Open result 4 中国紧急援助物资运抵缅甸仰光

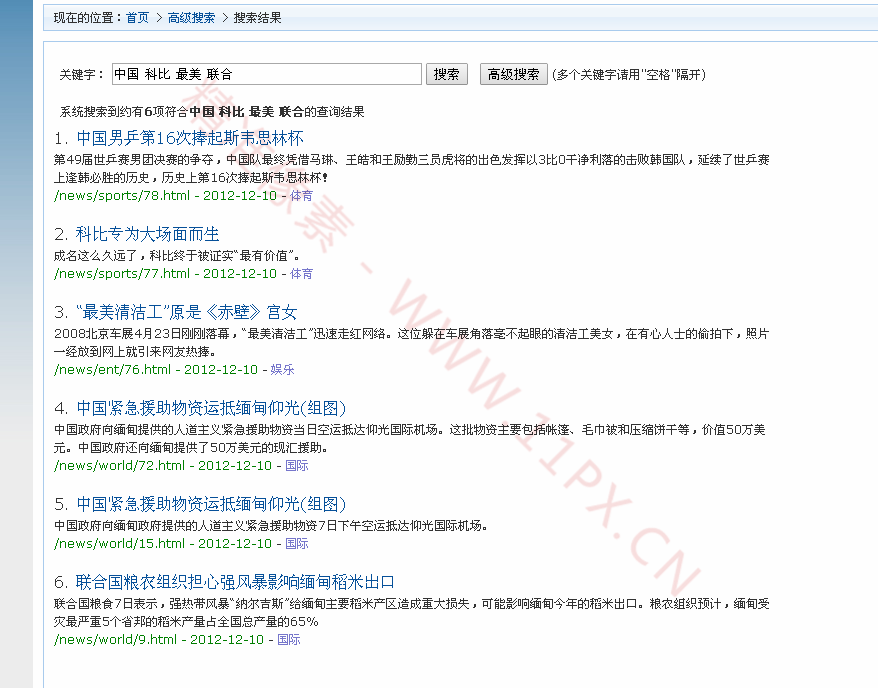click(210, 407)
